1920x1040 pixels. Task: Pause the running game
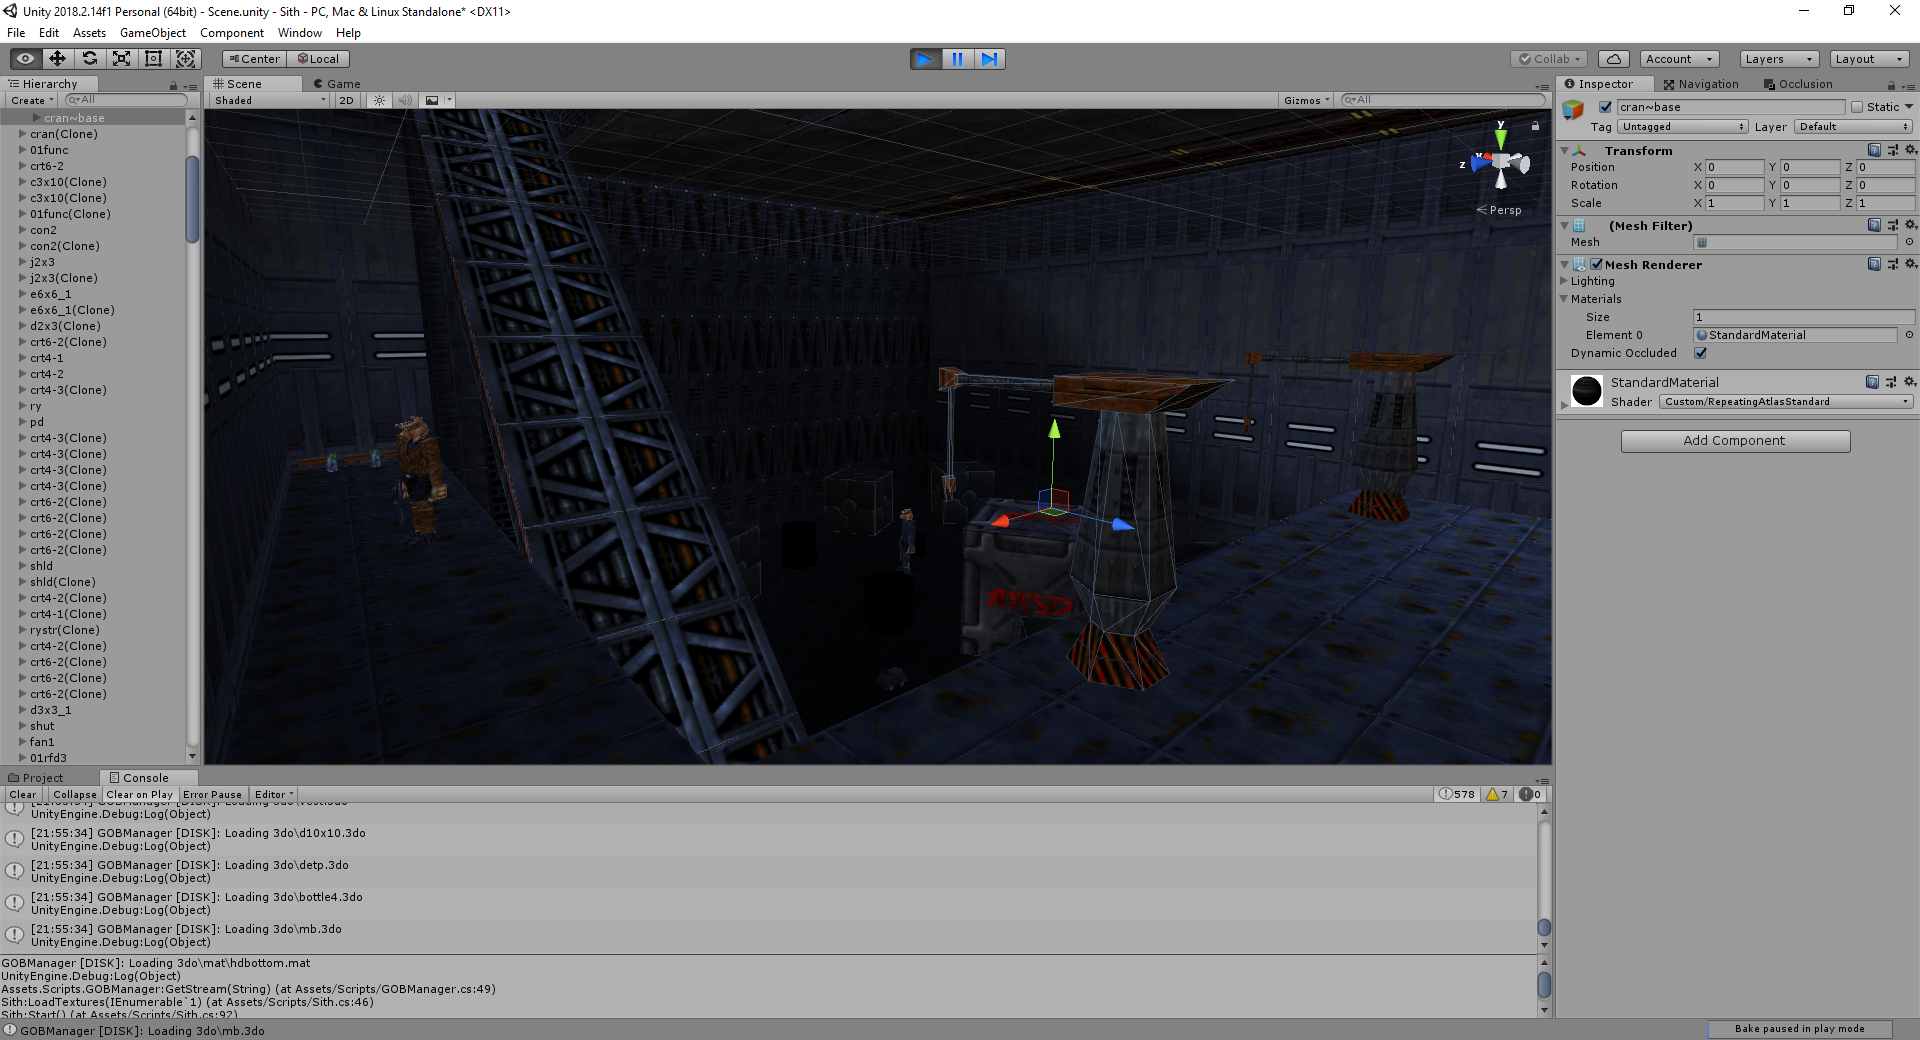point(957,59)
